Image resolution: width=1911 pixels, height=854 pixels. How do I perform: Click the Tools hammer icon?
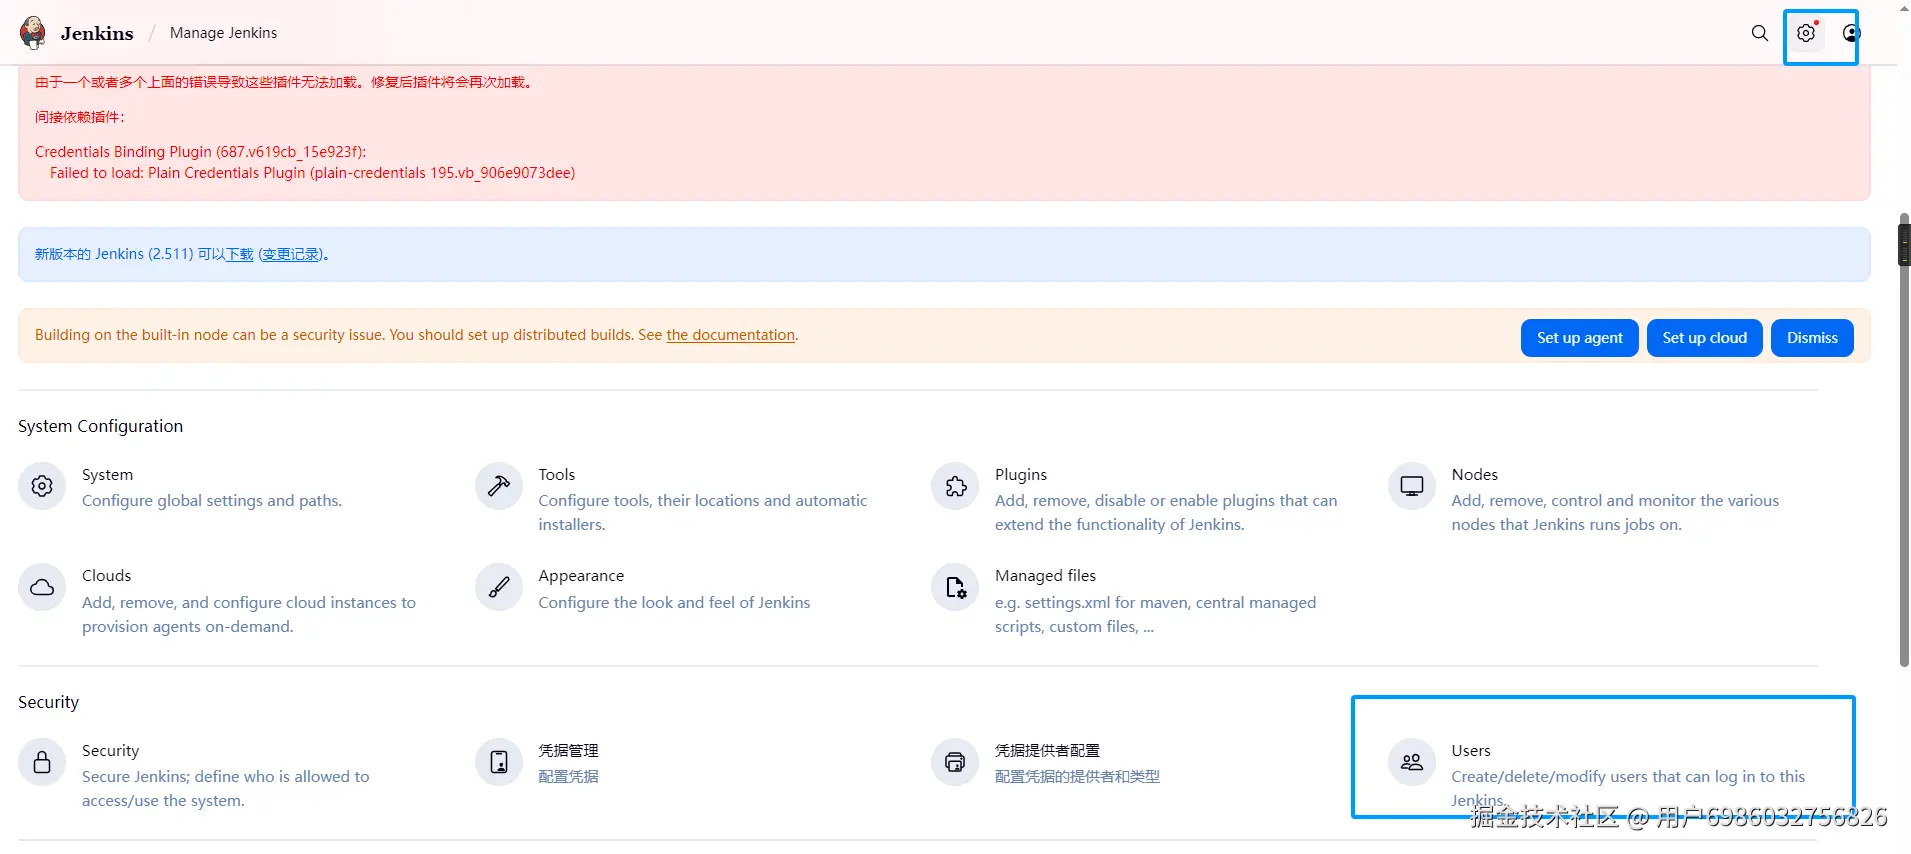pos(498,486)
